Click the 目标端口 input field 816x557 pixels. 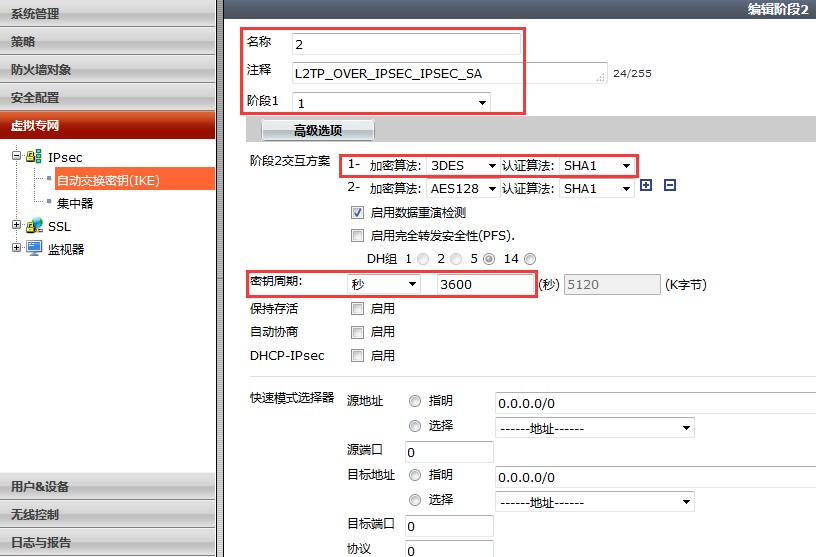point(449,526)
